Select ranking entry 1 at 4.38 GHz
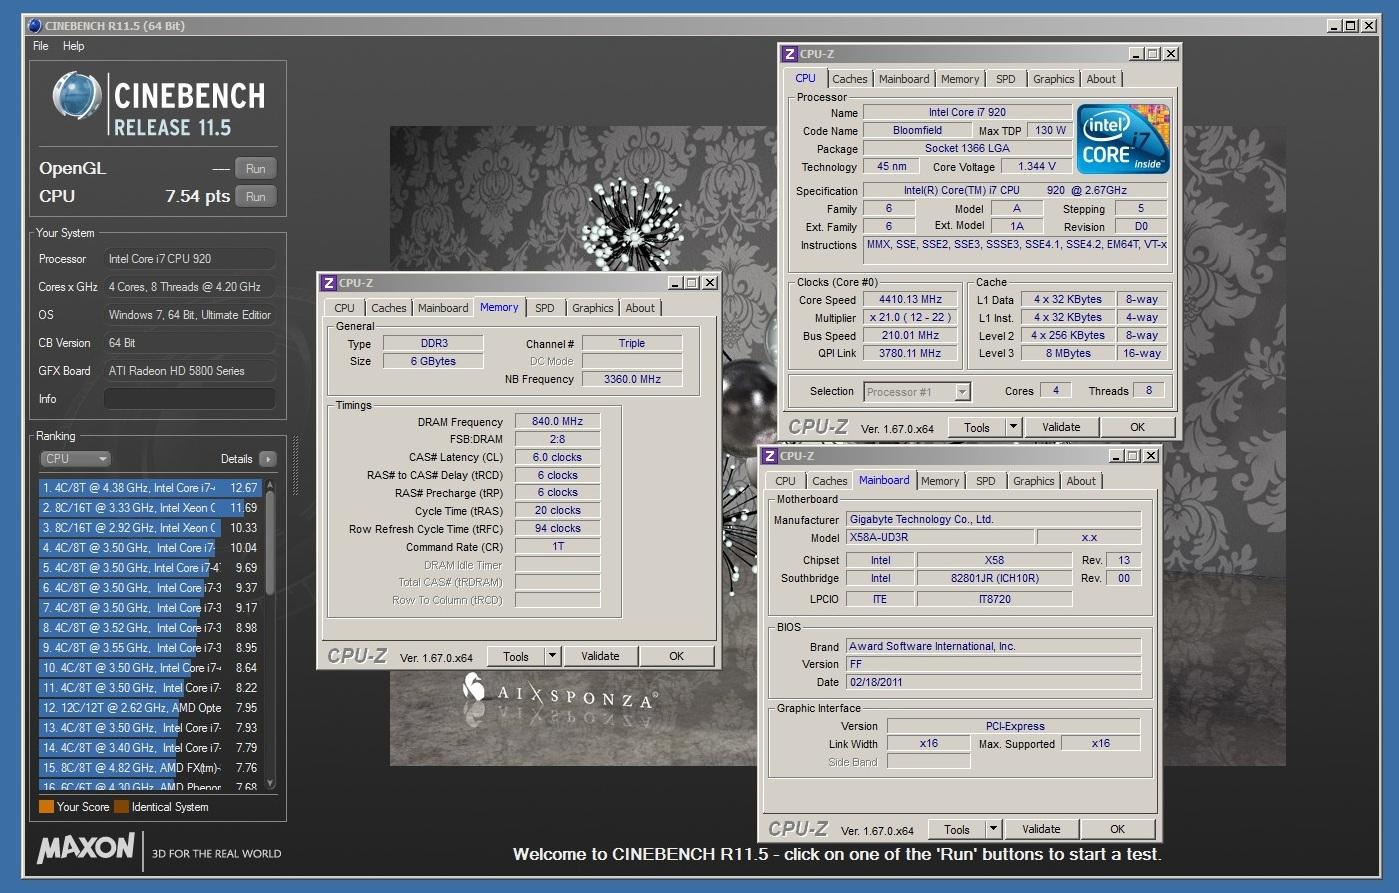The width and height of the screenshot is (1399, 893). [x=150, y=488]
